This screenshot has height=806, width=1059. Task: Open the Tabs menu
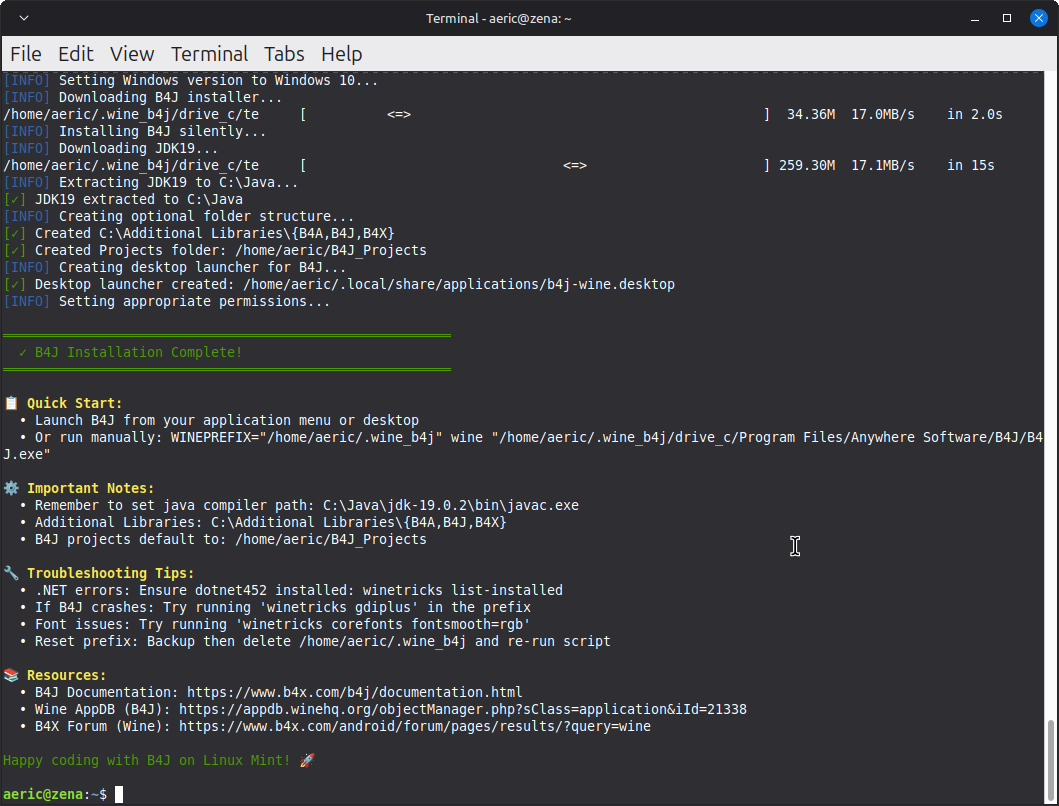[x=284, y=54]
